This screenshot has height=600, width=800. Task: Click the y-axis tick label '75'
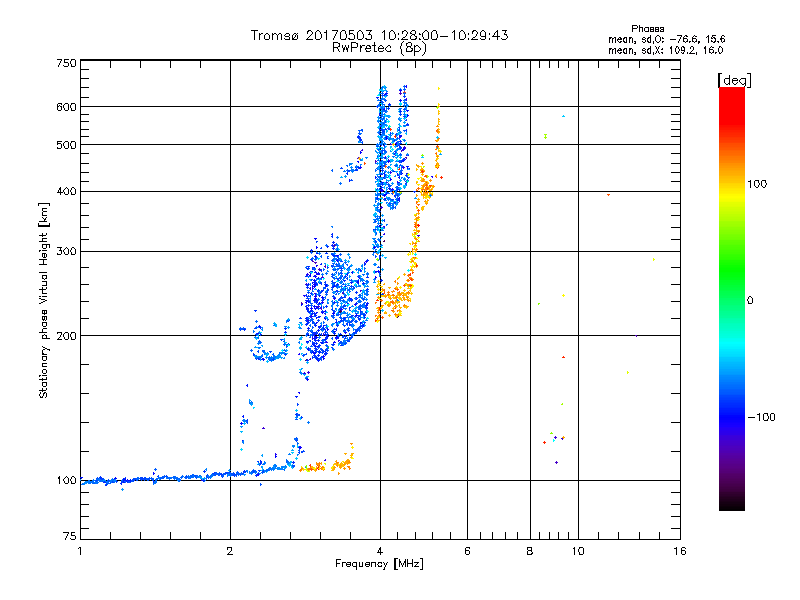tap(70, 536)
